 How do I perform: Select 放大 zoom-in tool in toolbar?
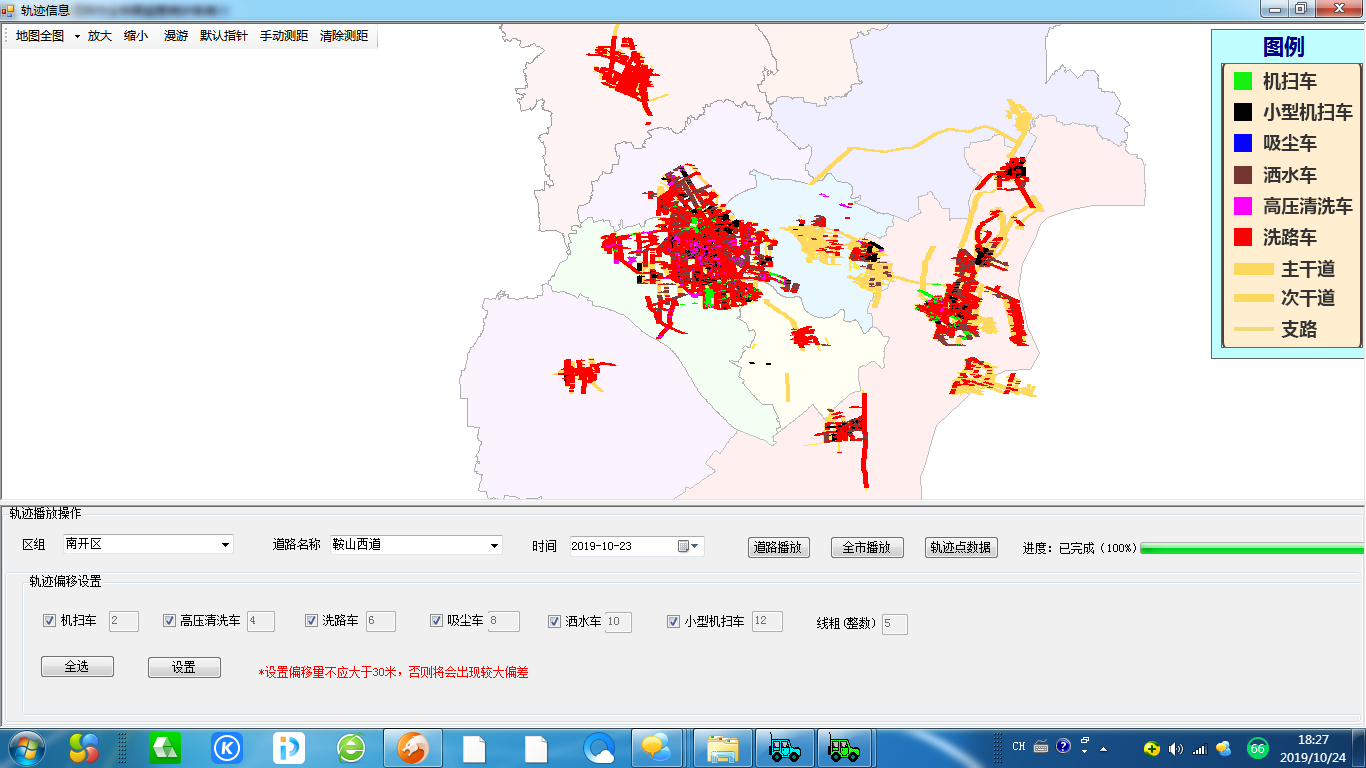coord(100,36)
